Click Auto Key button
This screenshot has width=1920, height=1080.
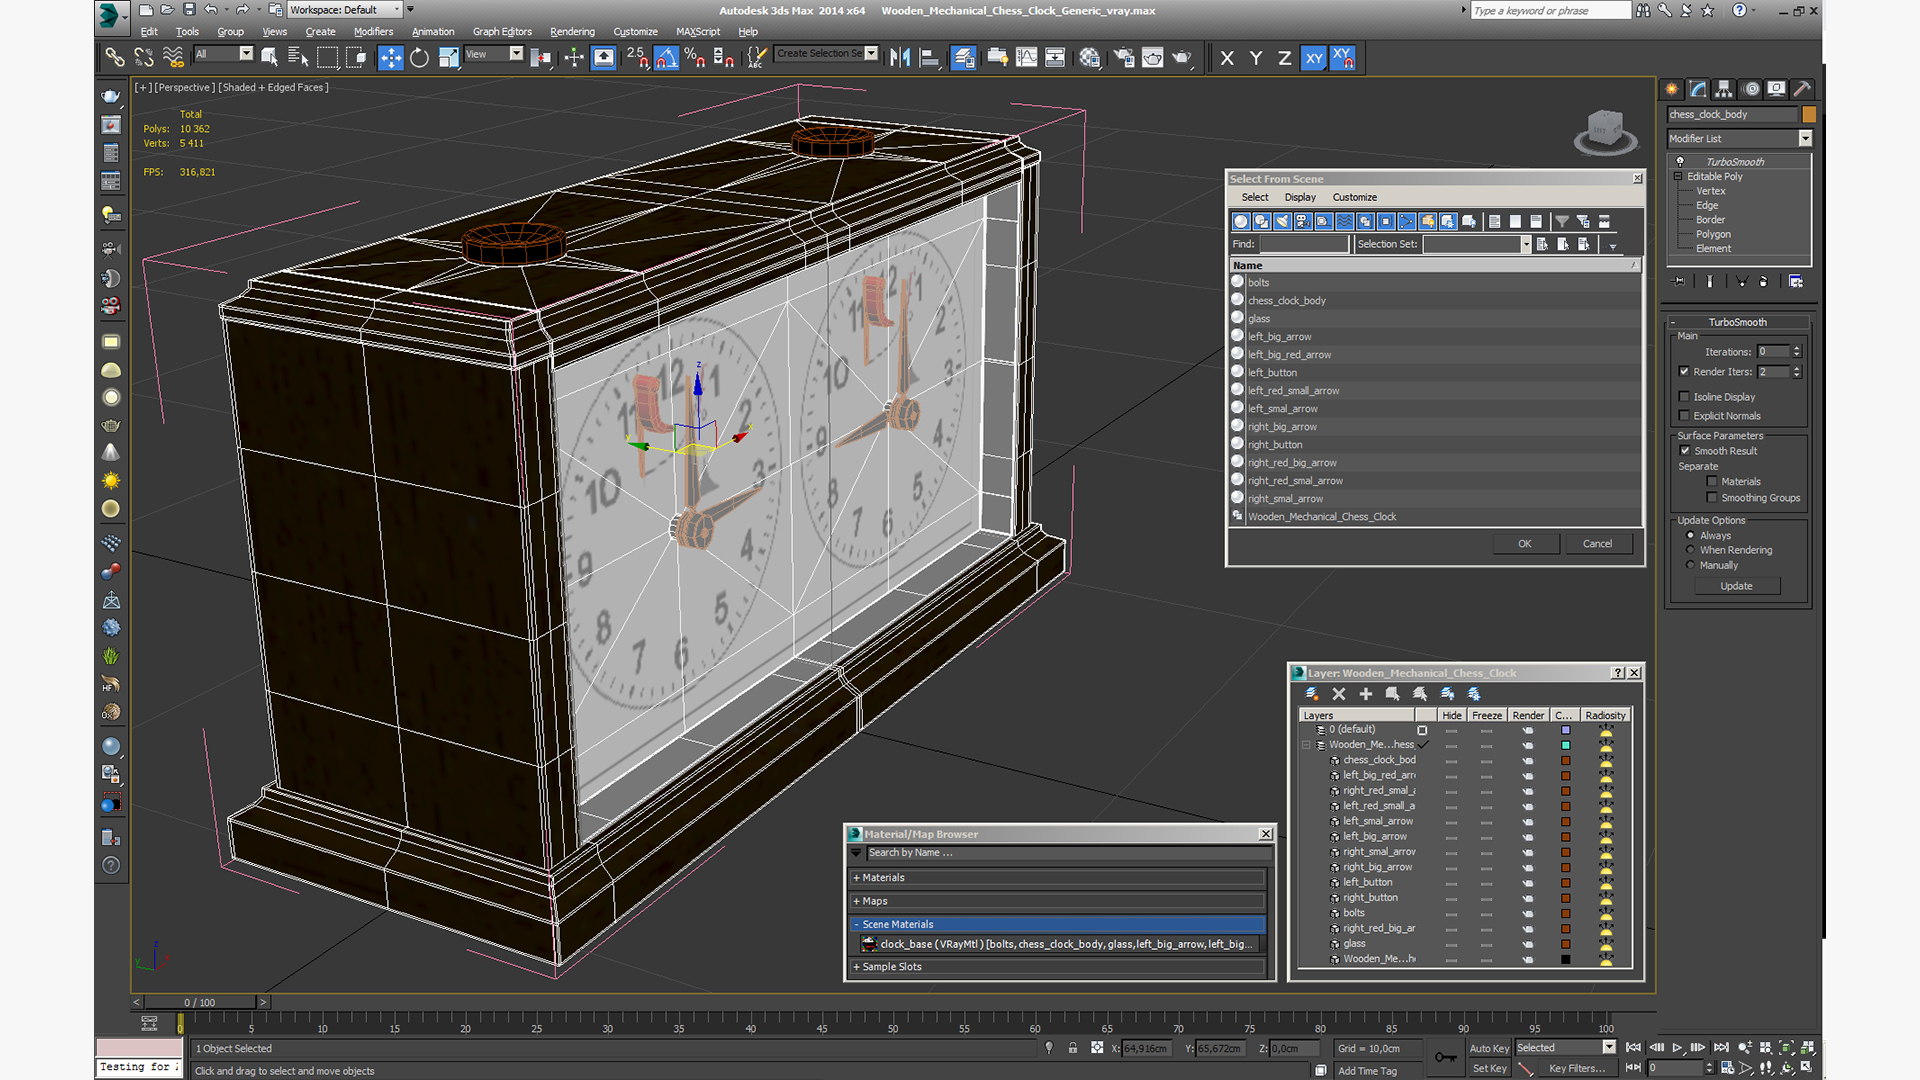click(1489, 1048)
